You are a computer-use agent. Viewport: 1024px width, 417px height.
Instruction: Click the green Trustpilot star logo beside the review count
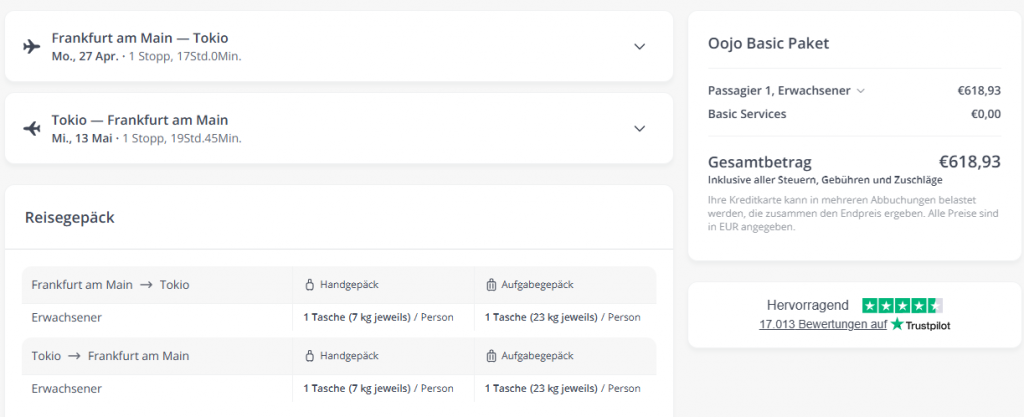coord(897,325)
